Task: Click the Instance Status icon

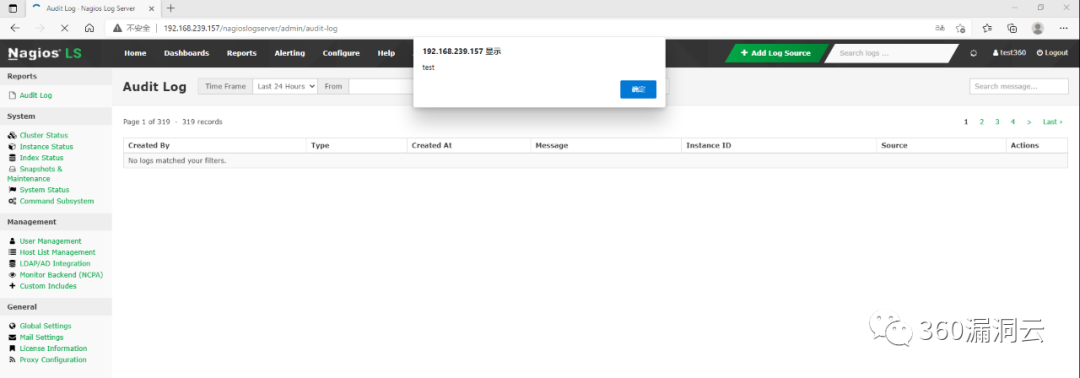Action: click(12, 147)
